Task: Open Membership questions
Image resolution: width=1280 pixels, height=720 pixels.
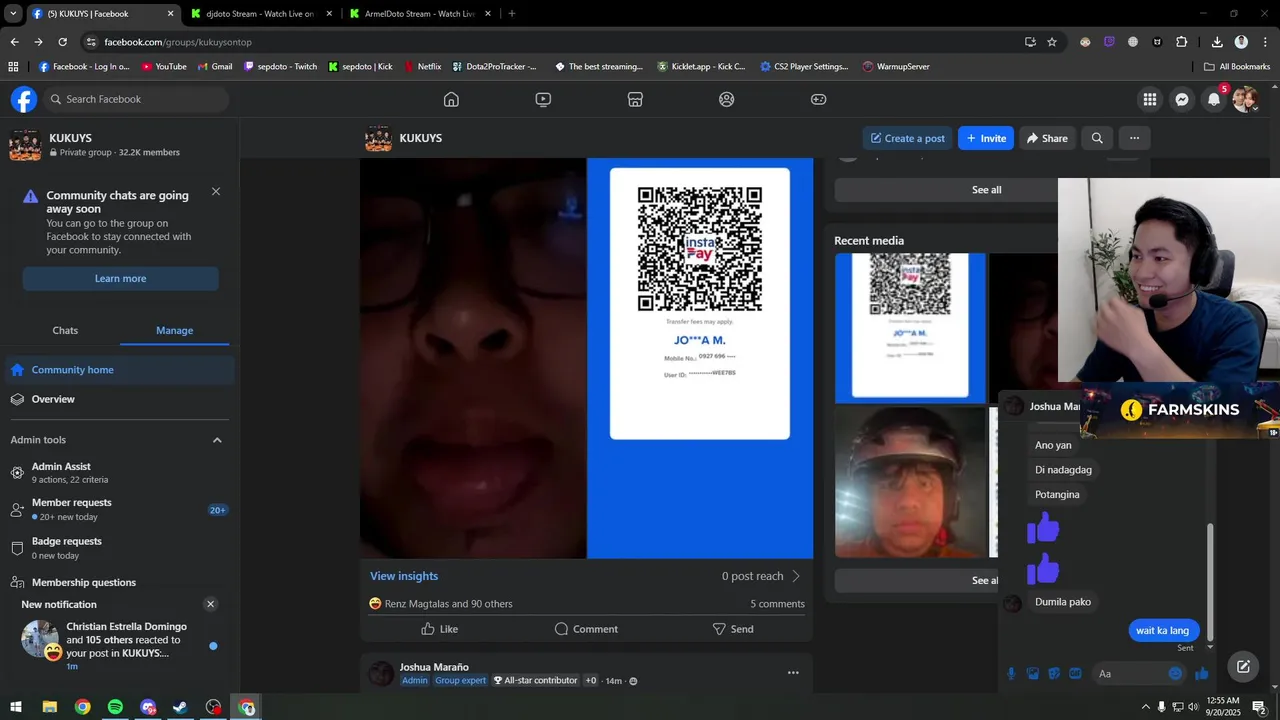Action: pyautogui.click(x=120, y=583)
